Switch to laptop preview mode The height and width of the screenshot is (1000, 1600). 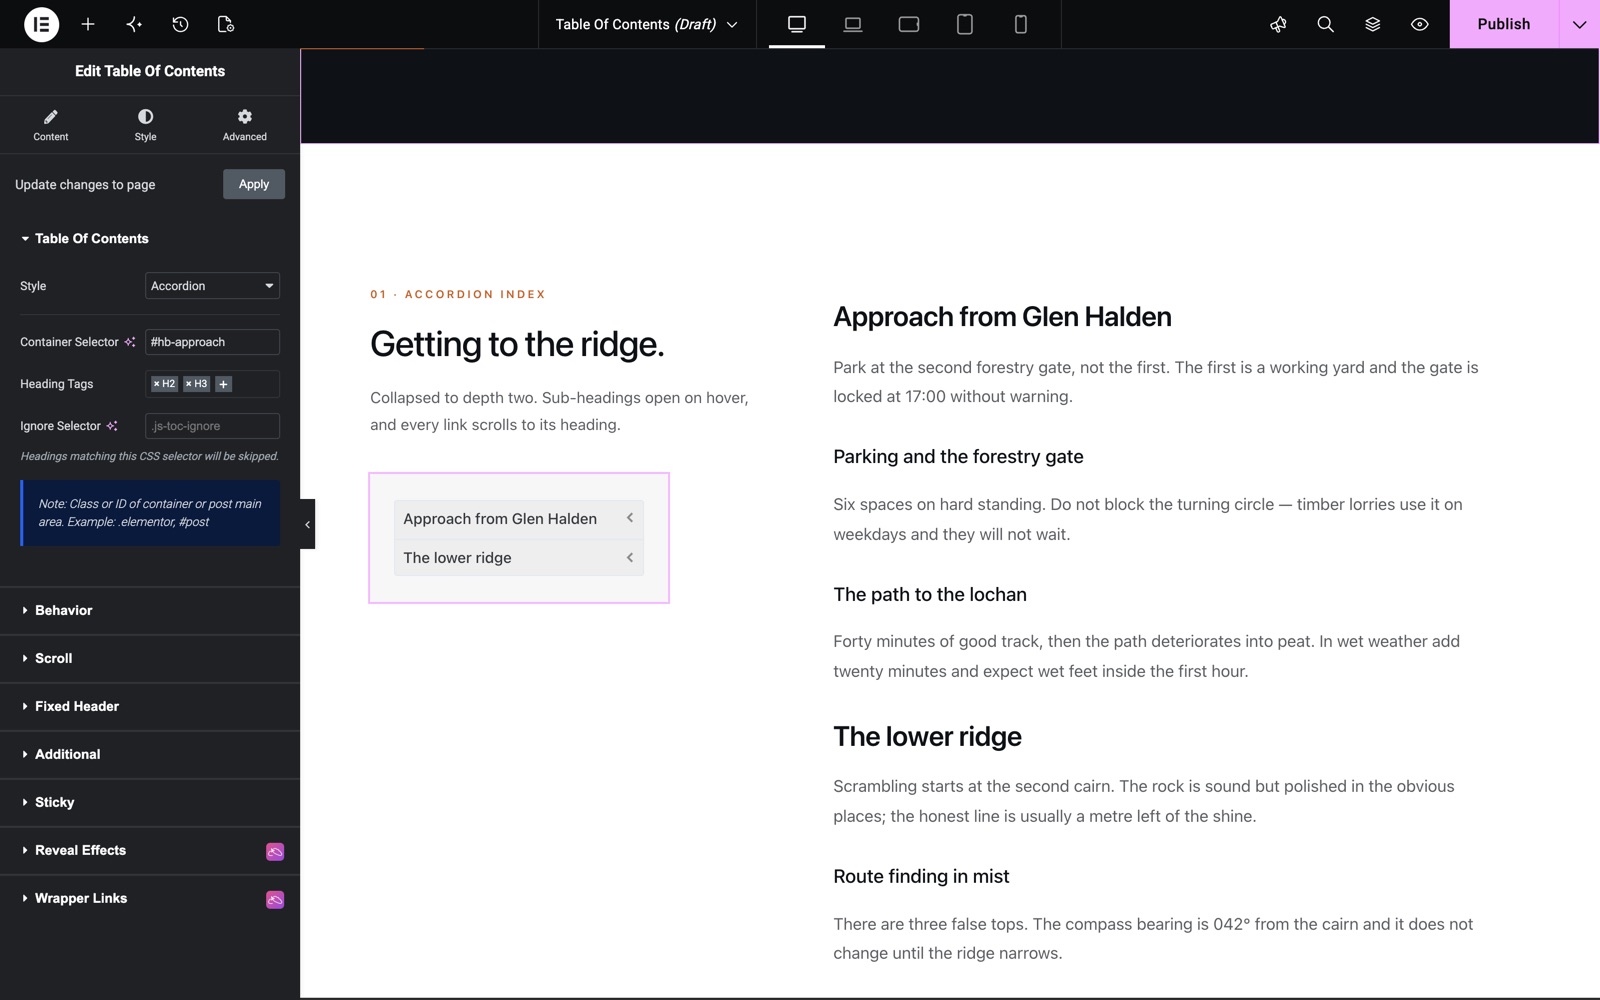point(853,24)
